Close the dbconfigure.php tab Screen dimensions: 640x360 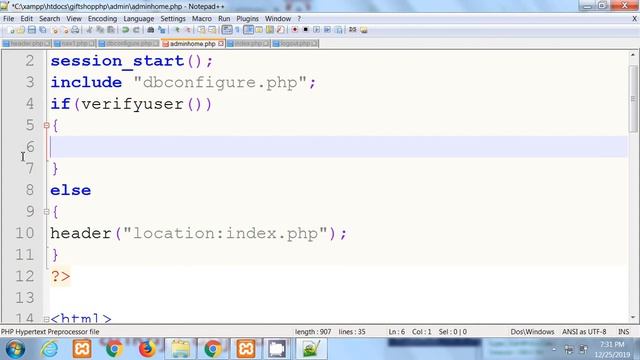click(x=156, y=43)
